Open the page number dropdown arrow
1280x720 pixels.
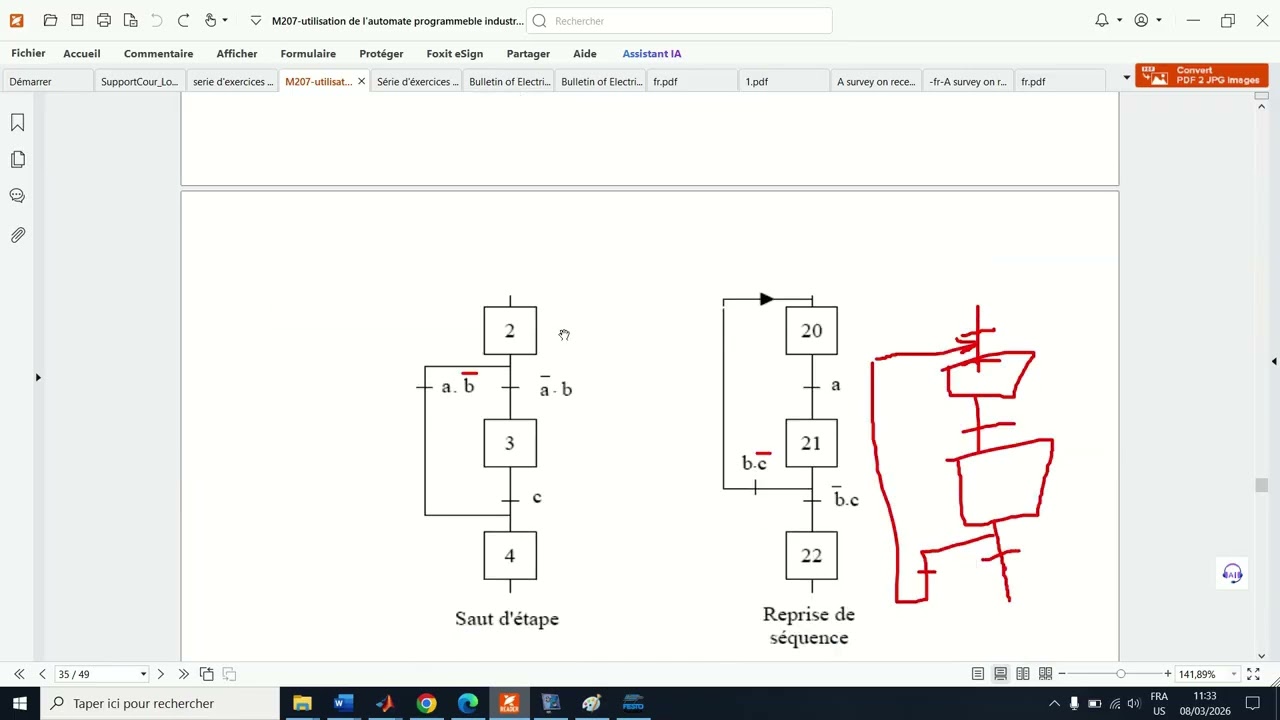[x=143, y=674]
